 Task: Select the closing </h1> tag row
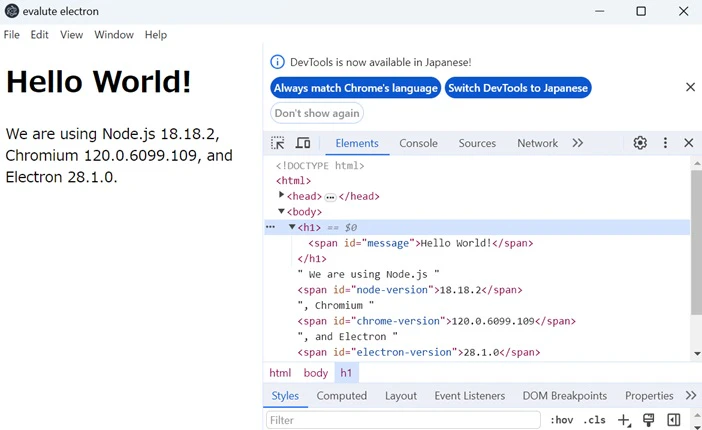477,258
